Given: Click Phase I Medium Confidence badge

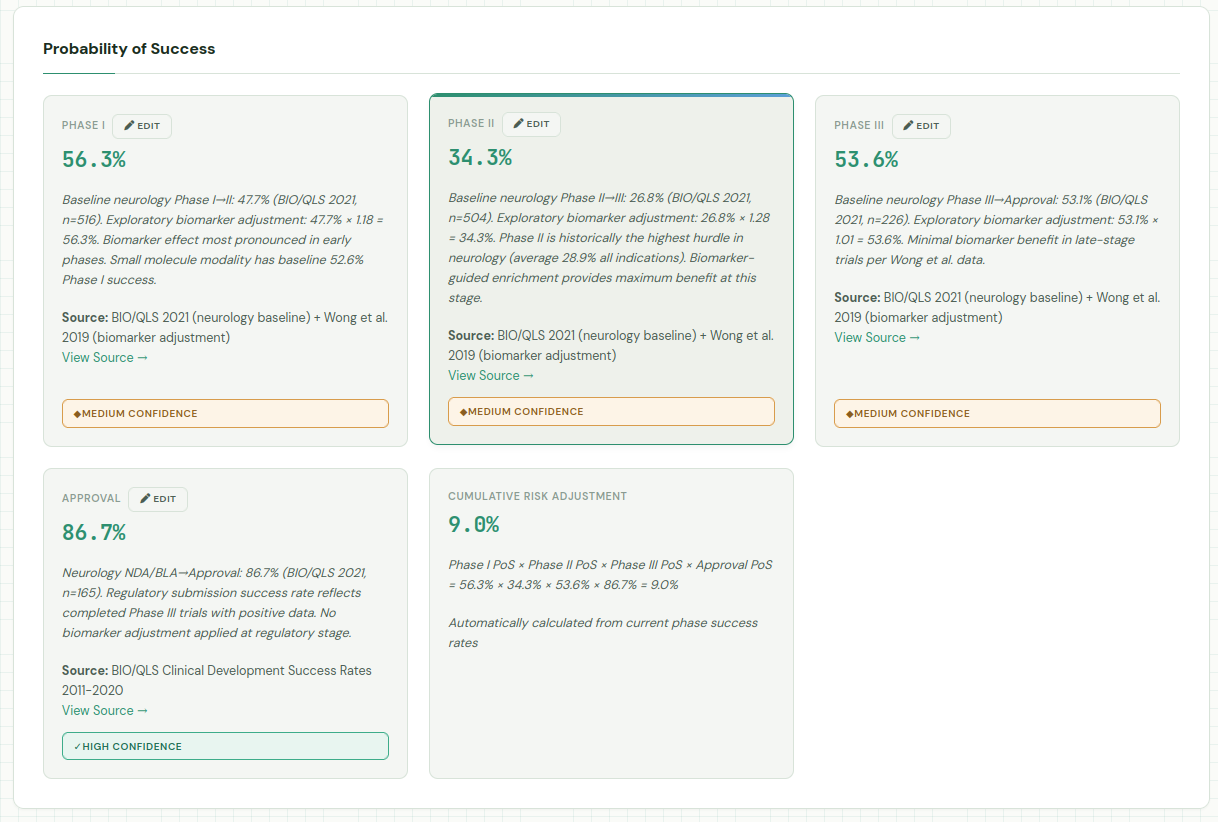Looking at the screenshot, I should pyautogui.click(x=225, y=414).
